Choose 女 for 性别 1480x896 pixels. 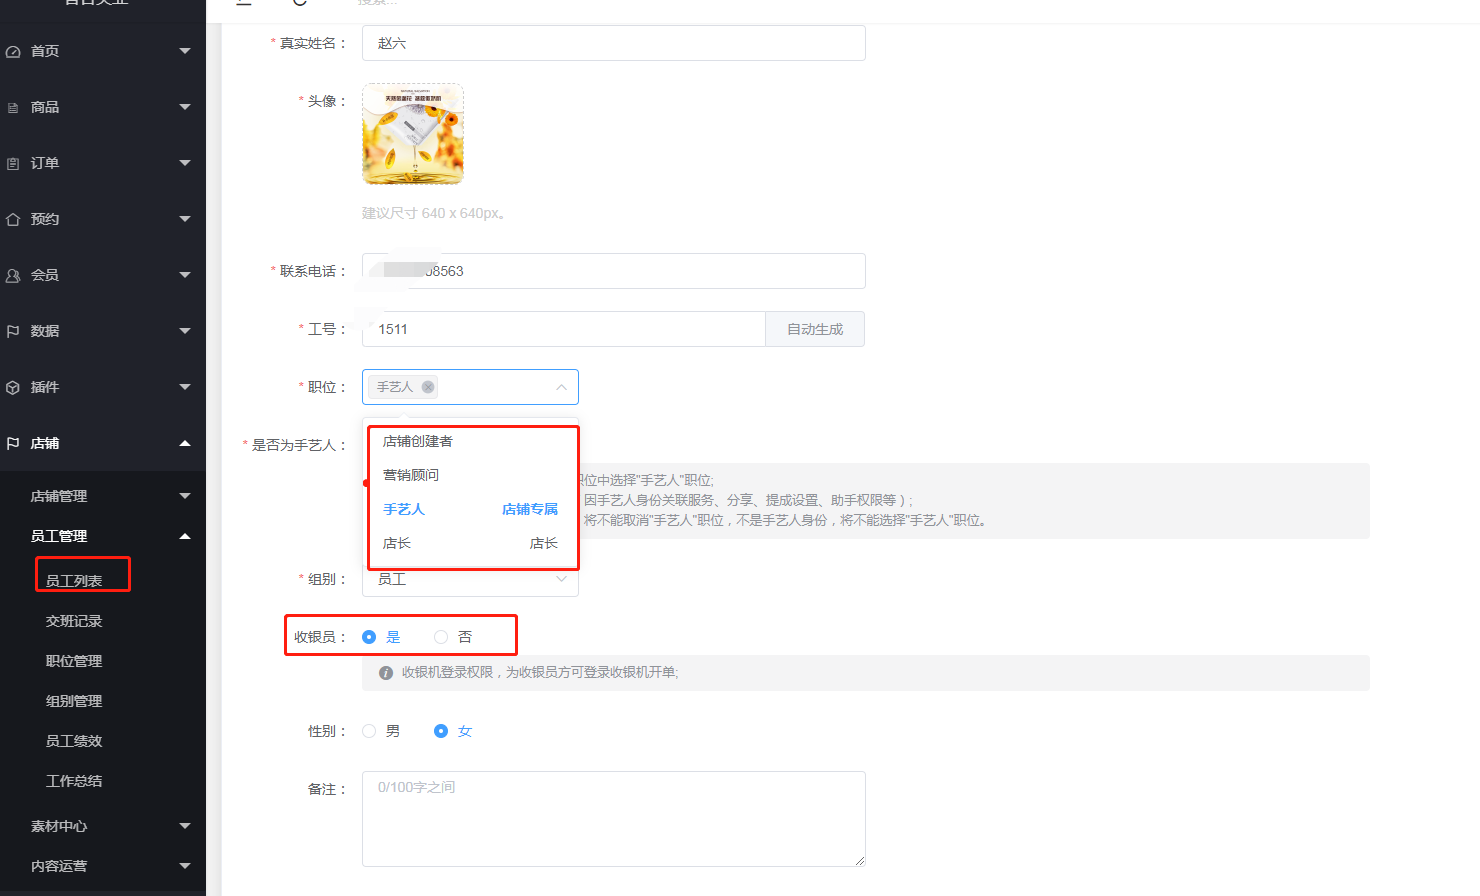point(441,731)
